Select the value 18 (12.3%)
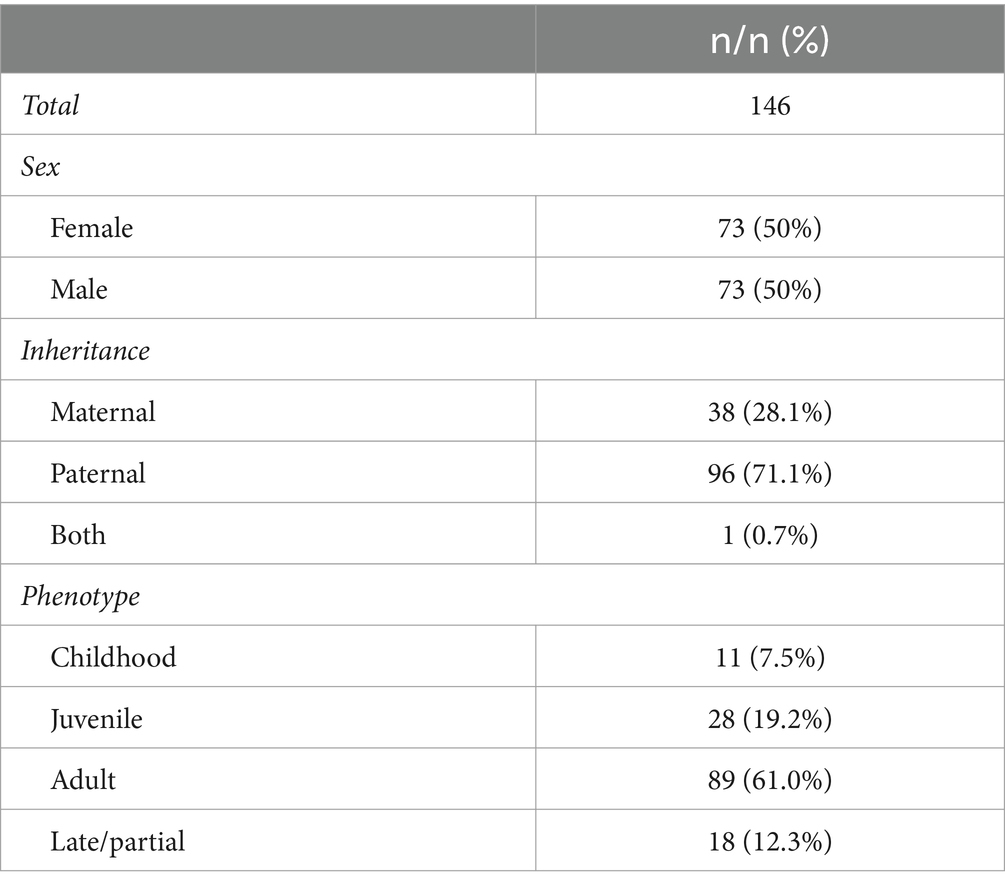The width and height of the screenshot is (1005, 889). pos(770,842)
